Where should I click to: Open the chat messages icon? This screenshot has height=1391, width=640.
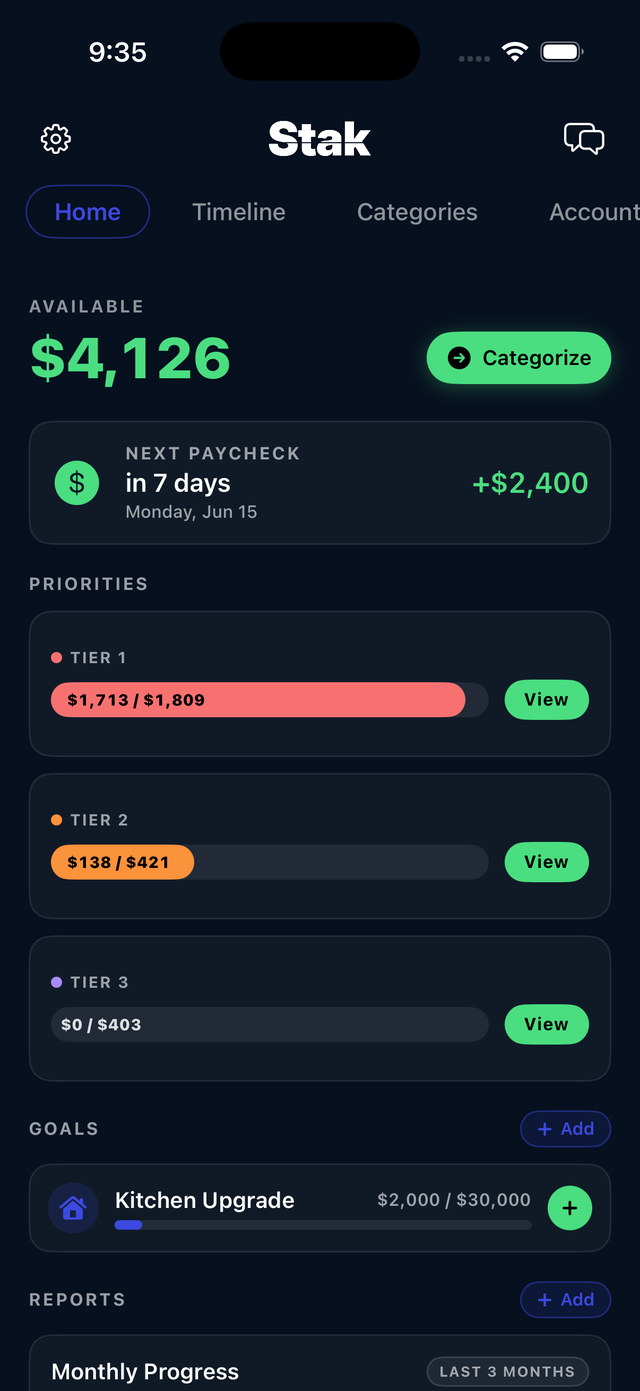pos(584,138)
